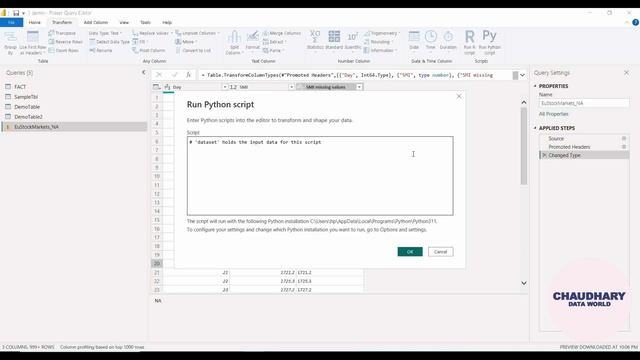Open the Duration dropdown
Screen dimensions: 640x360
click(448, 41)
